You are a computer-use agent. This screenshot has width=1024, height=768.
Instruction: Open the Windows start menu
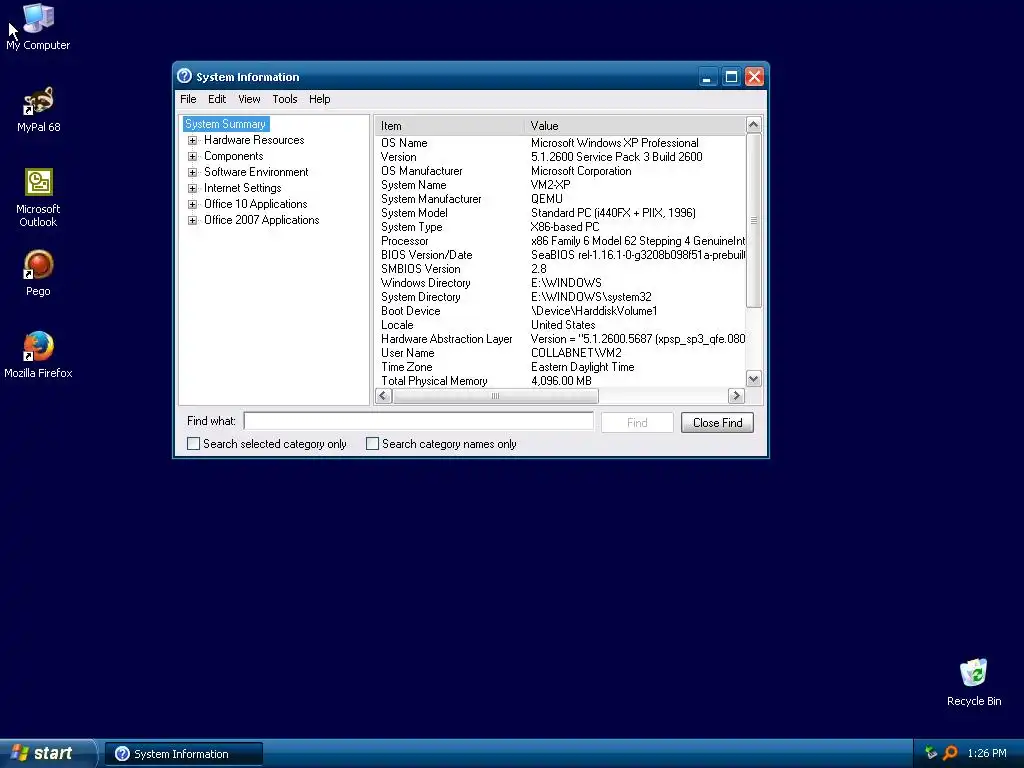pyautogui.click(x=47, y=753)
